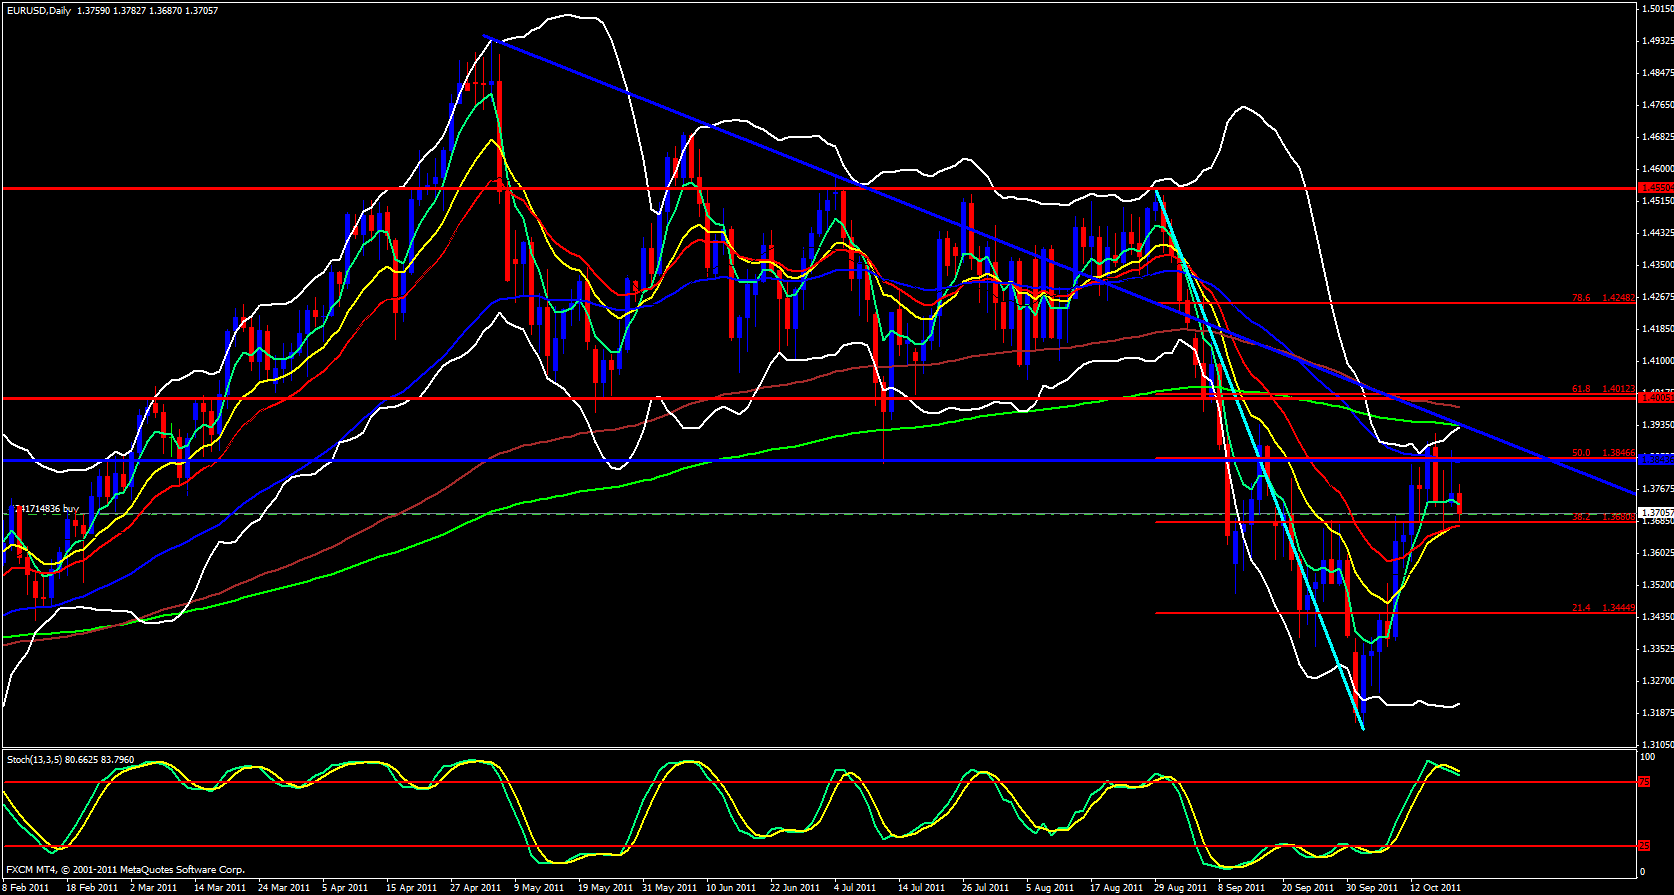Screen dimensions: 1674x895
Task: Click the stochastic 75 level tag
Action: (x=1644, y=782)
